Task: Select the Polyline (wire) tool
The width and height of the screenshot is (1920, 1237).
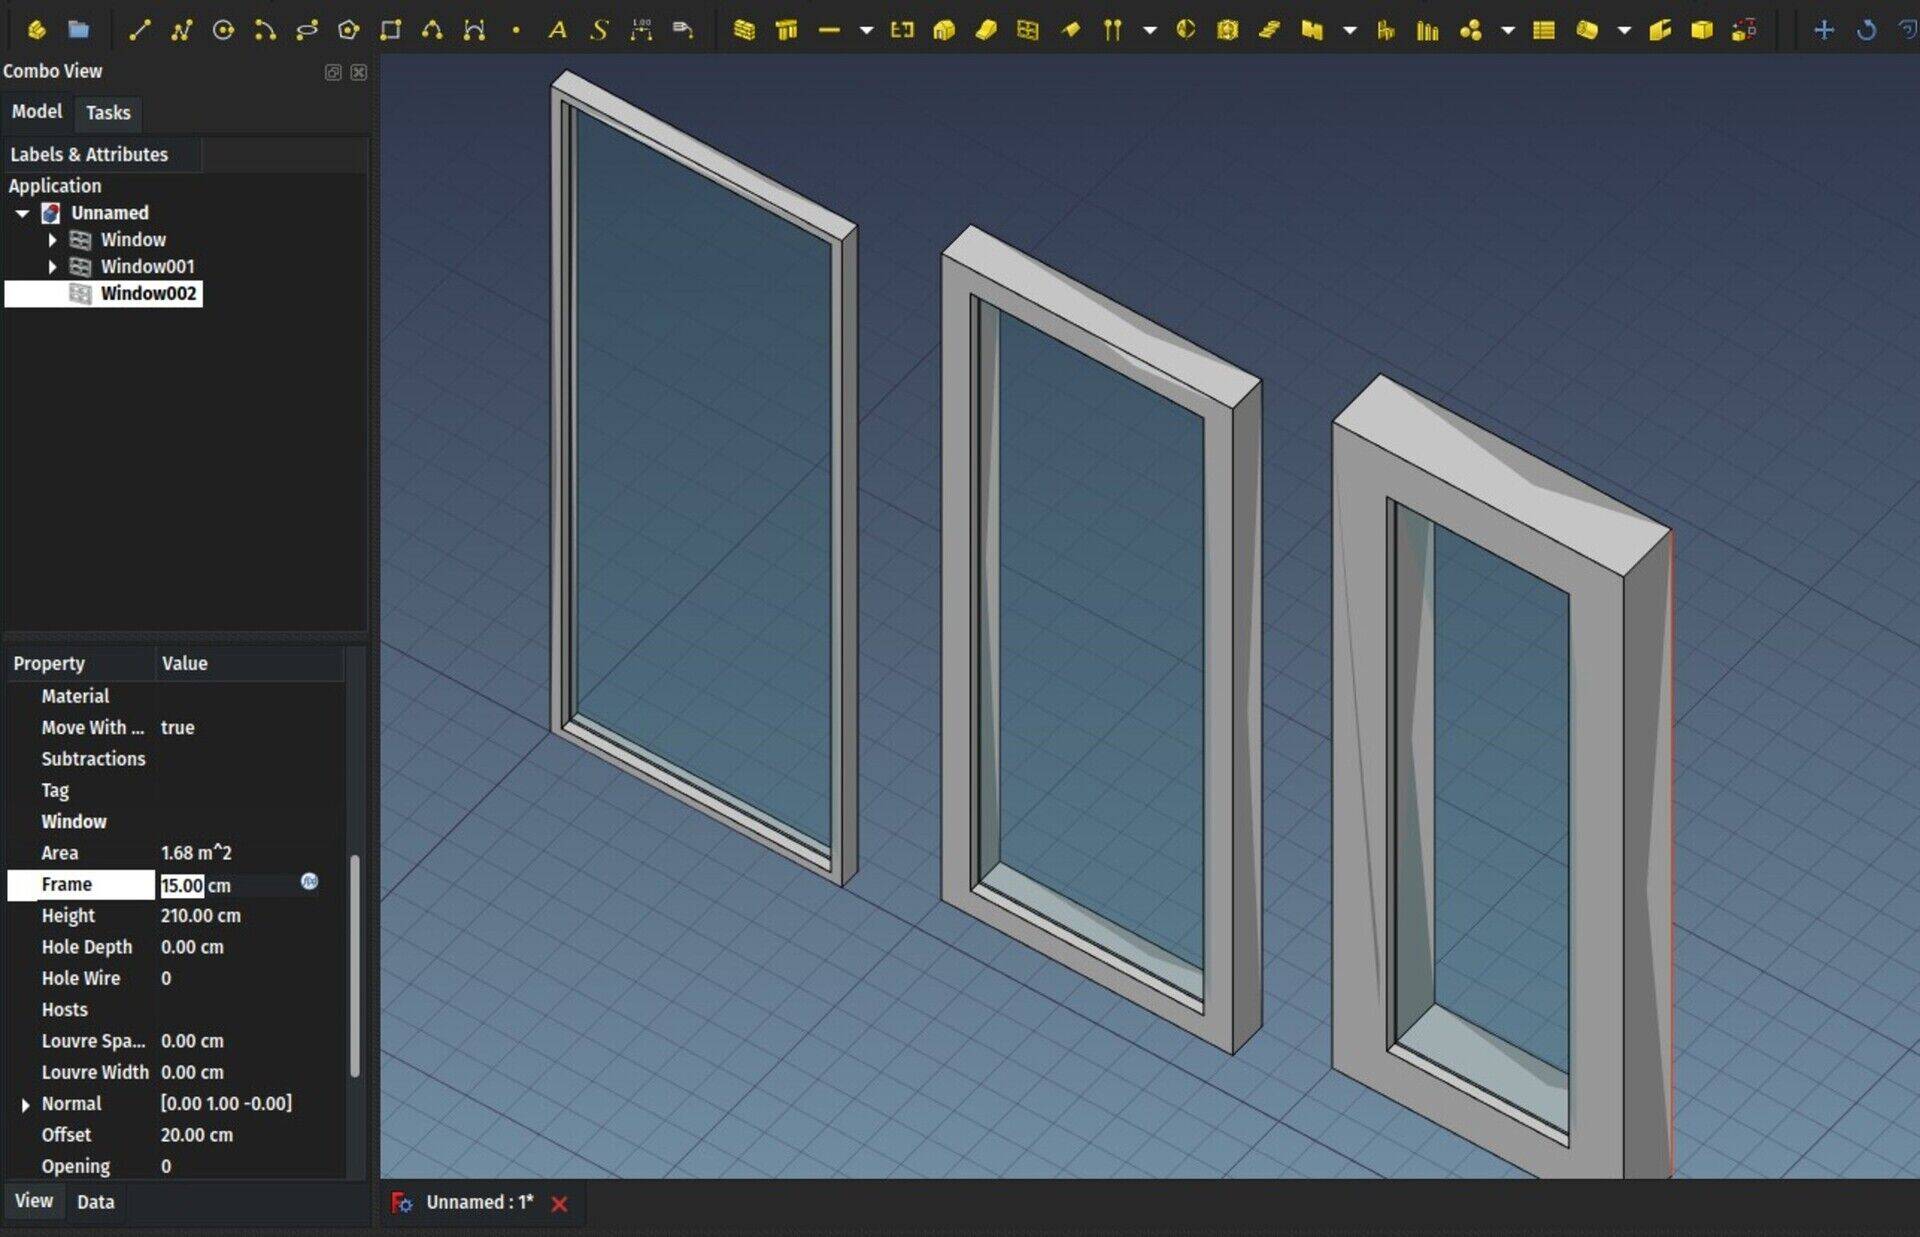Action: 181,30
